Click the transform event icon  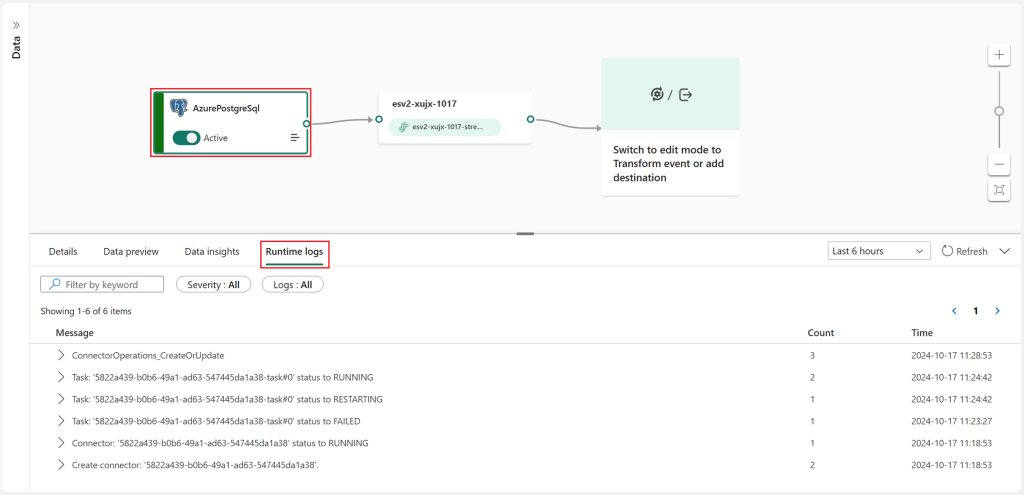656,95
